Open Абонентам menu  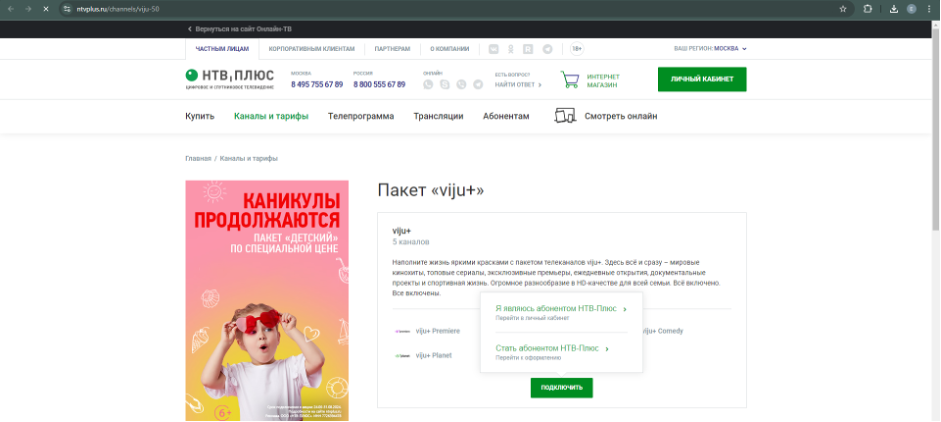point(506,116)
